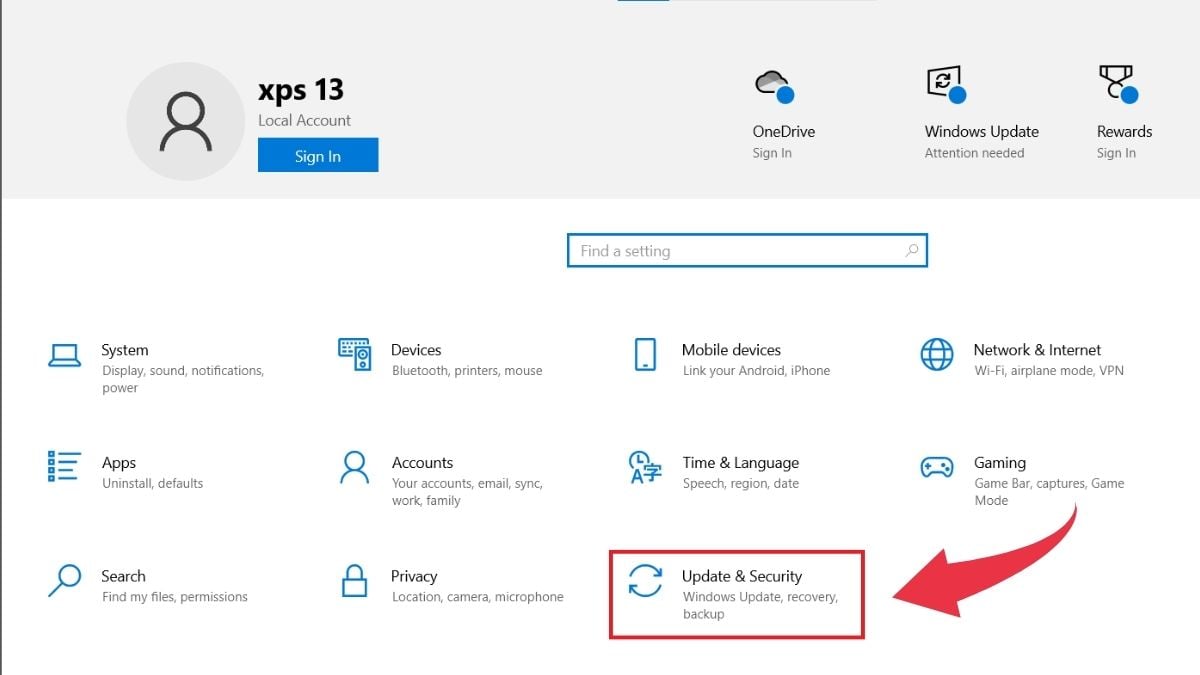The image size is (1200, 675).
Task: Click the magnifier inside Find a setting box
Action: (911, 251)
